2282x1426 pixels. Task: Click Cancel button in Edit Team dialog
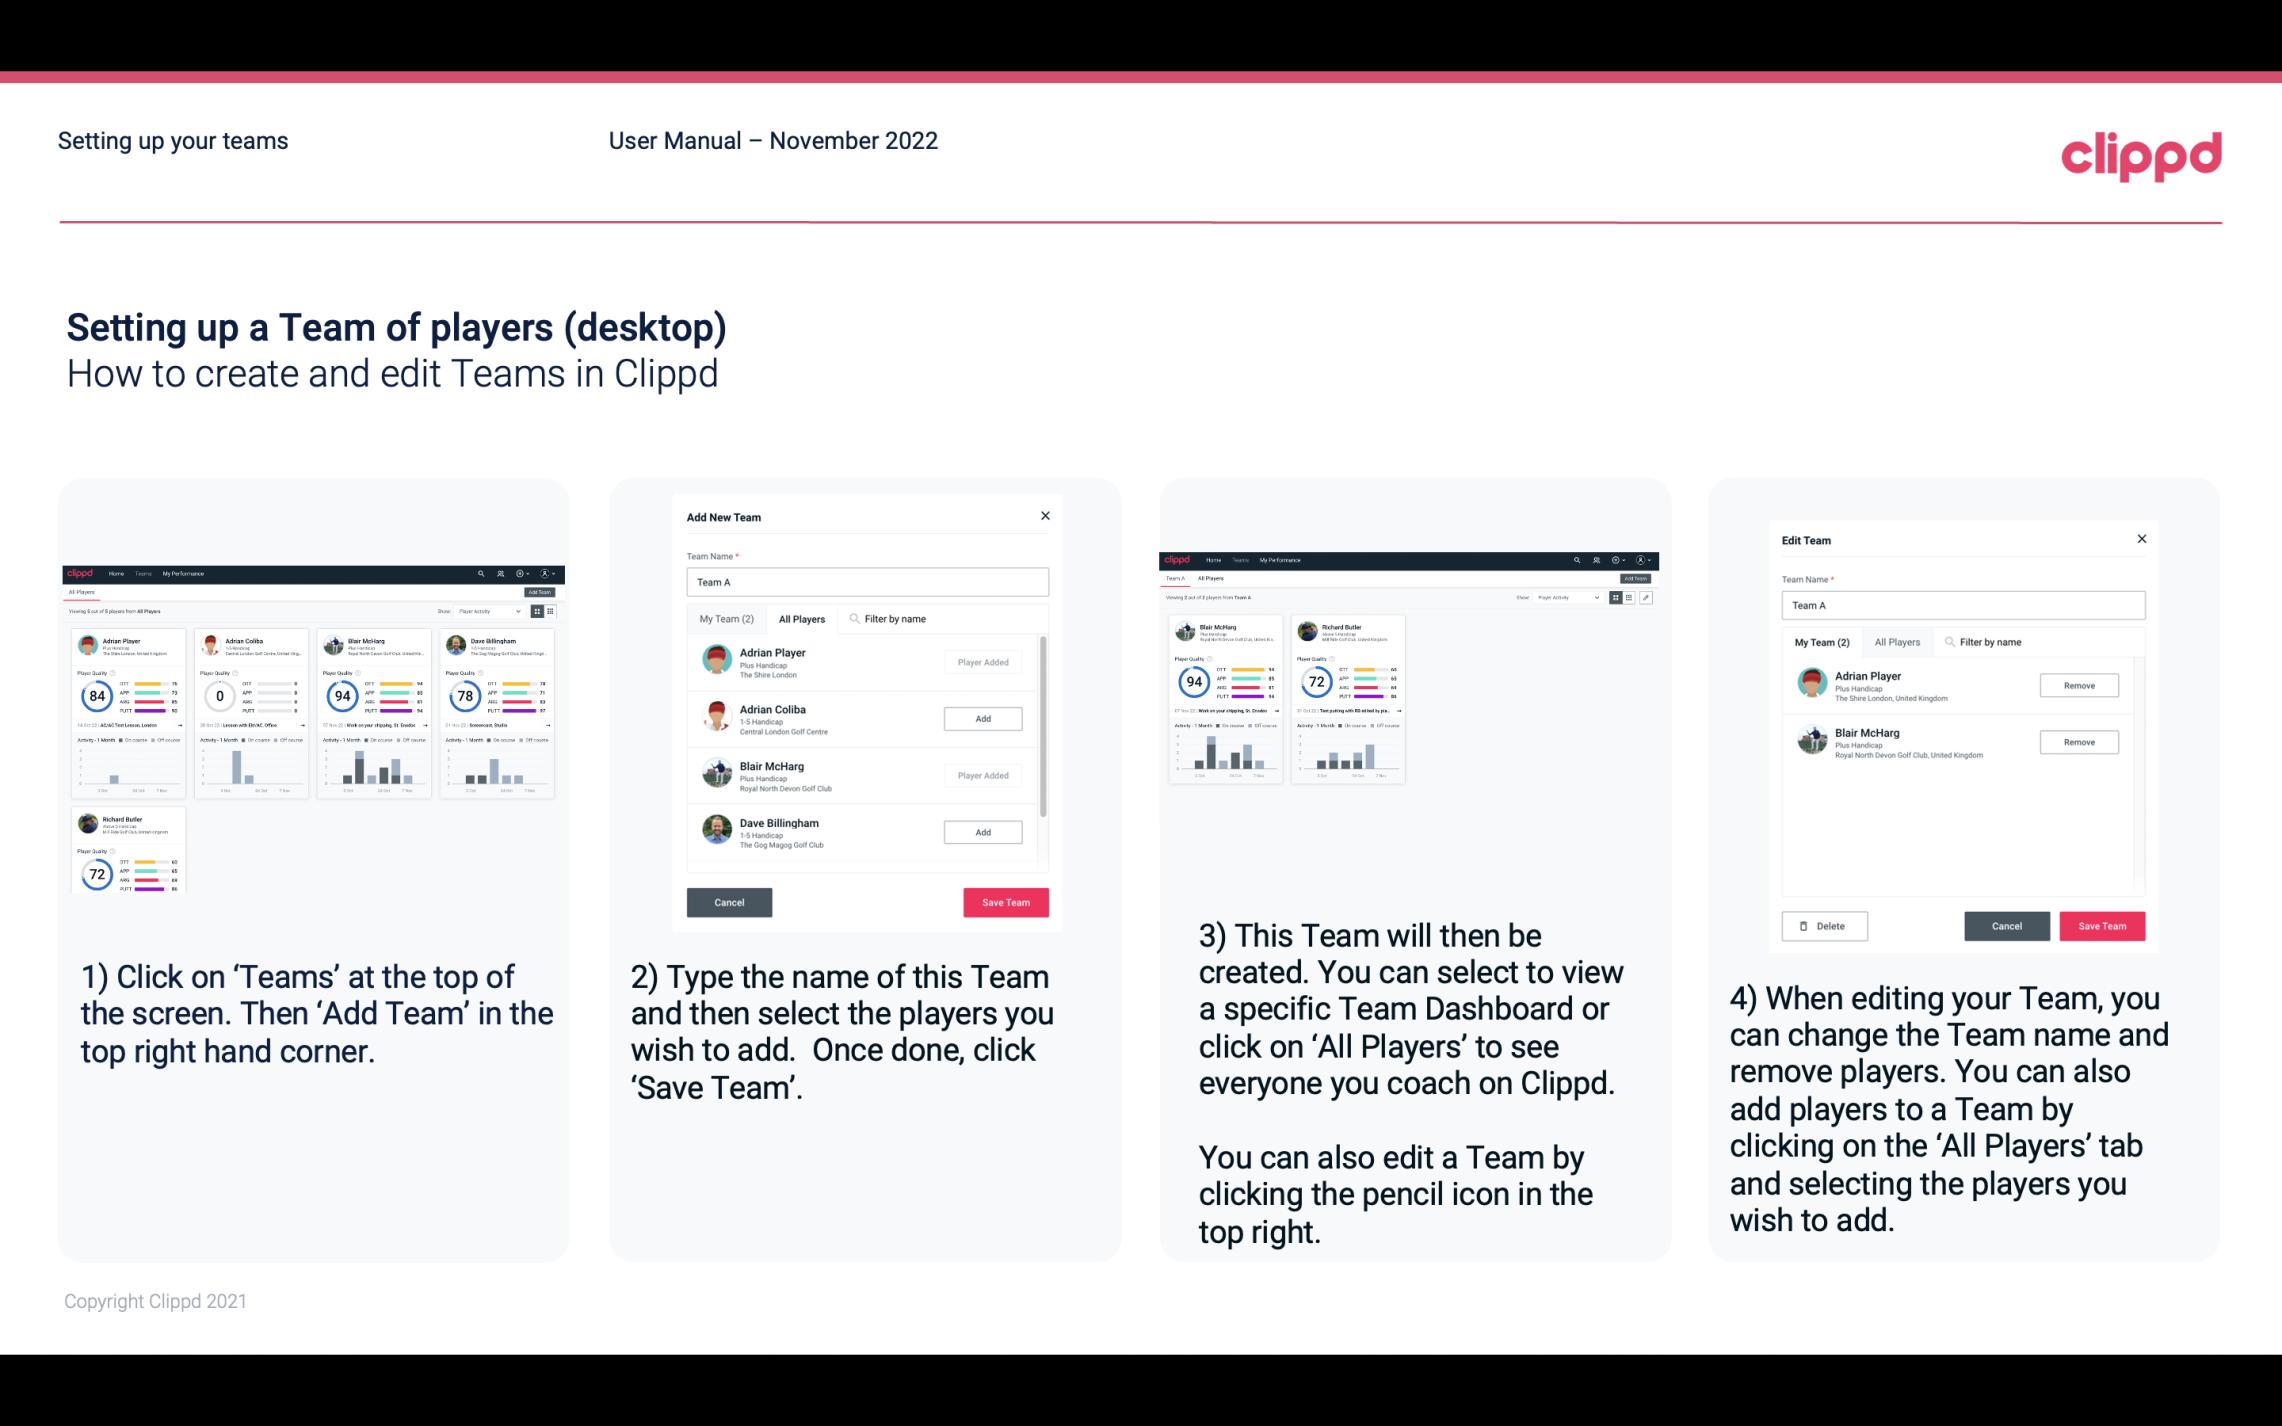[x=2008, y=925]
